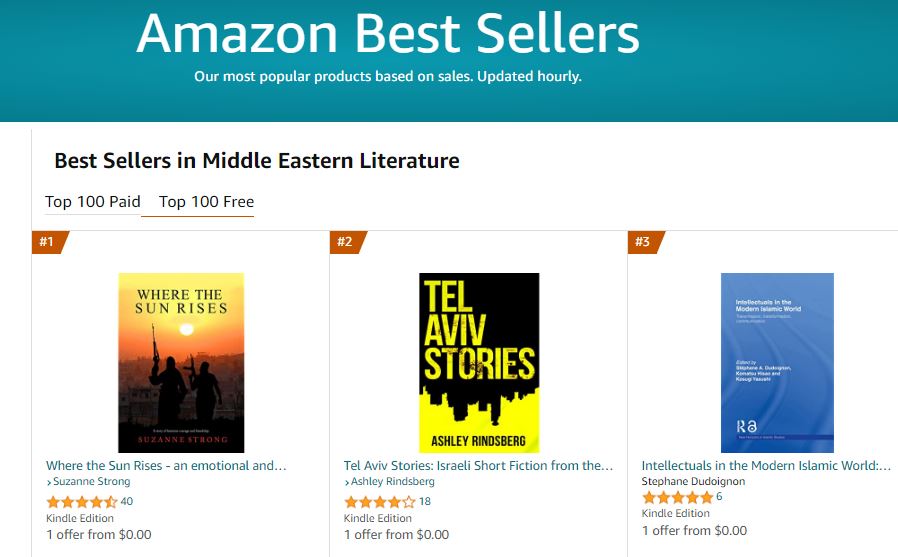View offer from $0.00 for Tel Aviv Stories
The image size is (898, 557).
point(396,534)
